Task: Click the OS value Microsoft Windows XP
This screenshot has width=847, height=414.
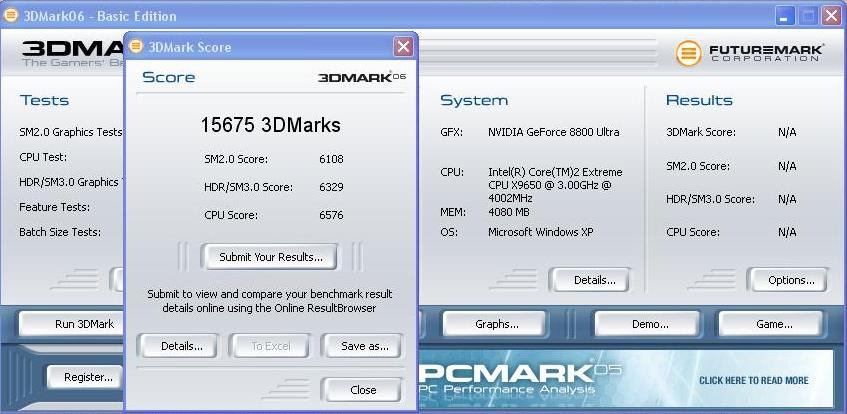Action: pyautogui.click(x=541, y=232)
